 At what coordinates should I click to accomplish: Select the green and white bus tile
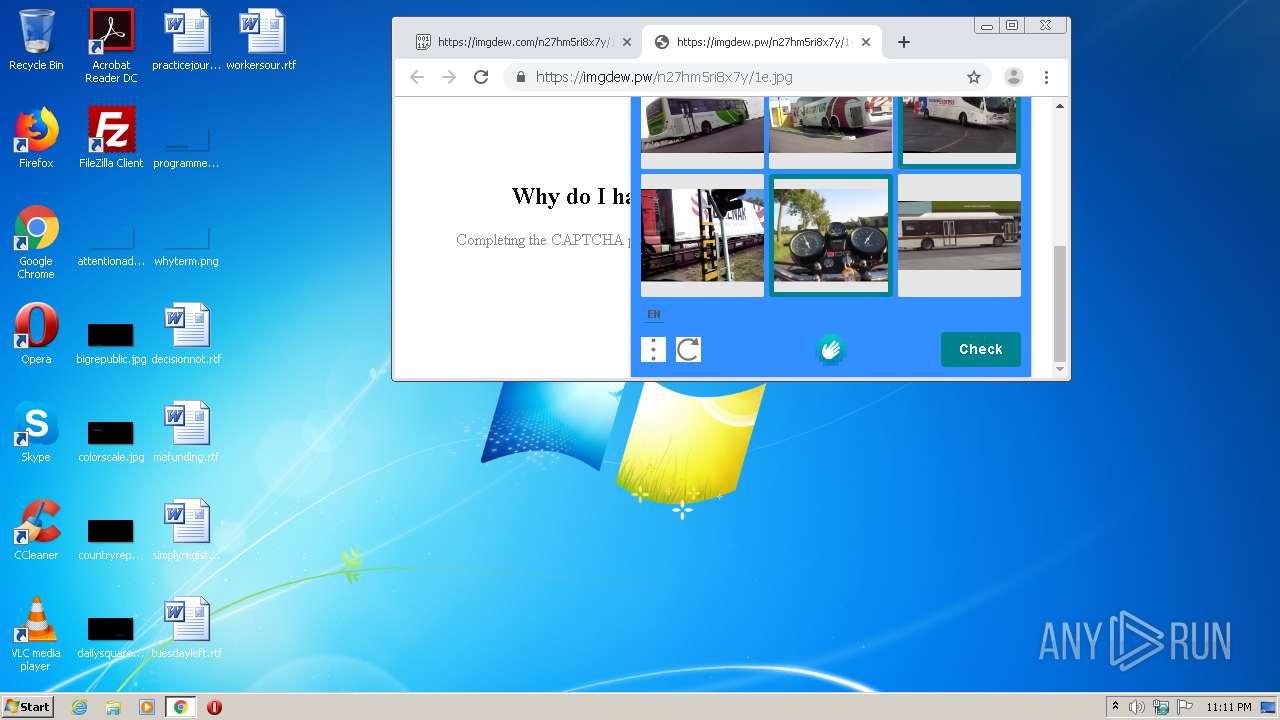coord(702,133)
